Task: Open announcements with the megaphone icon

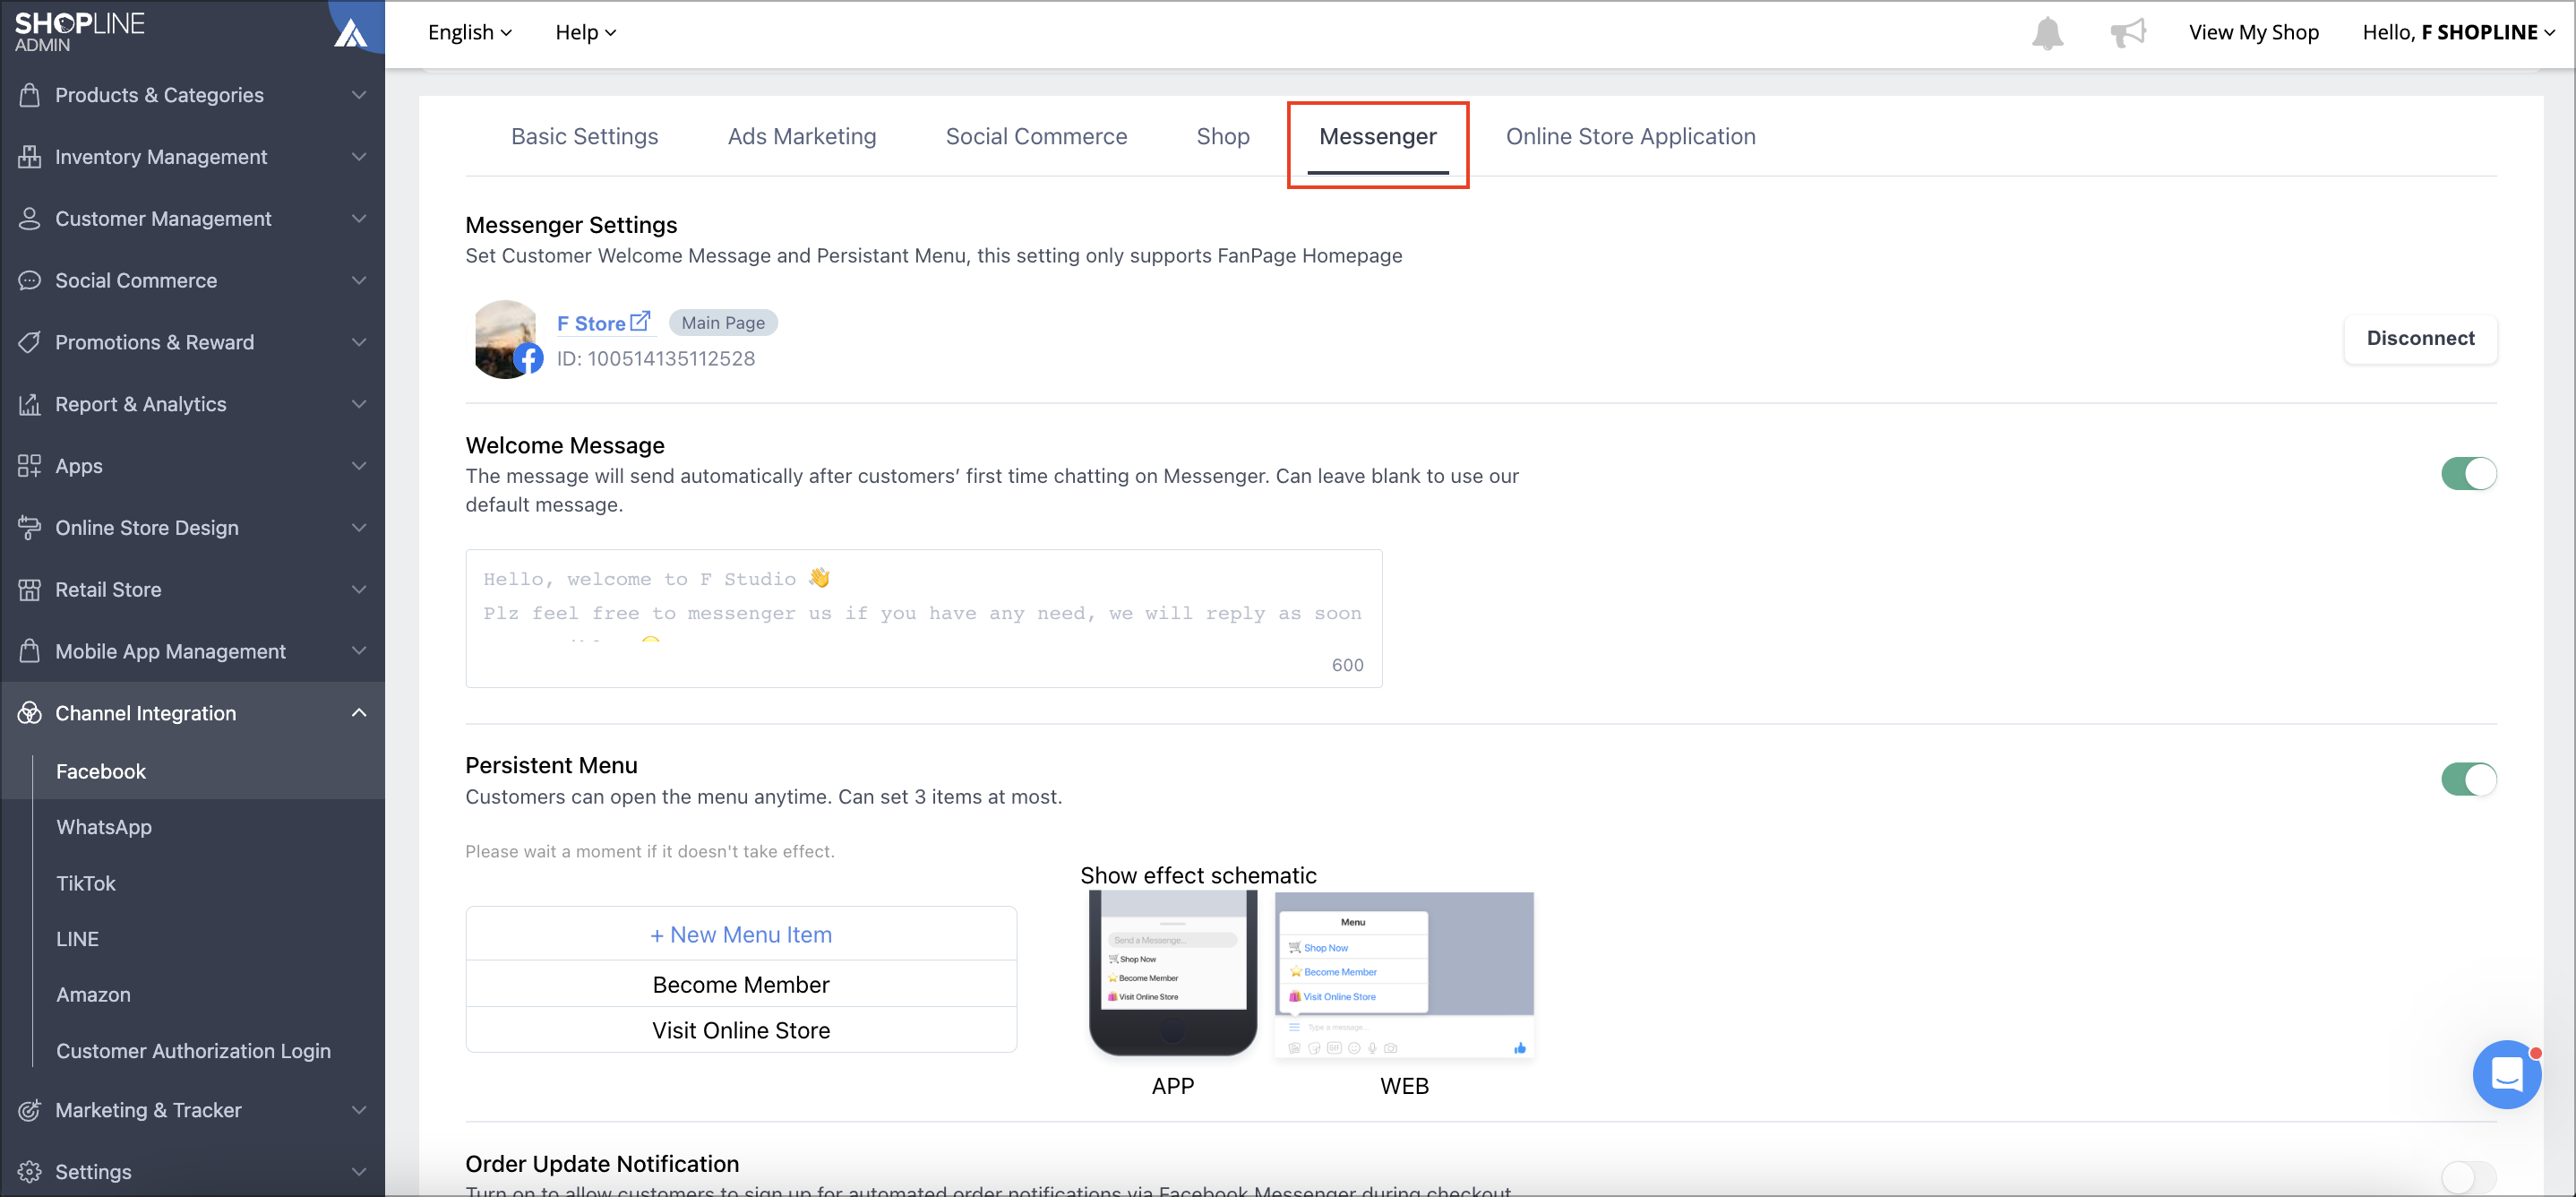Action: tap(2128, 33)
